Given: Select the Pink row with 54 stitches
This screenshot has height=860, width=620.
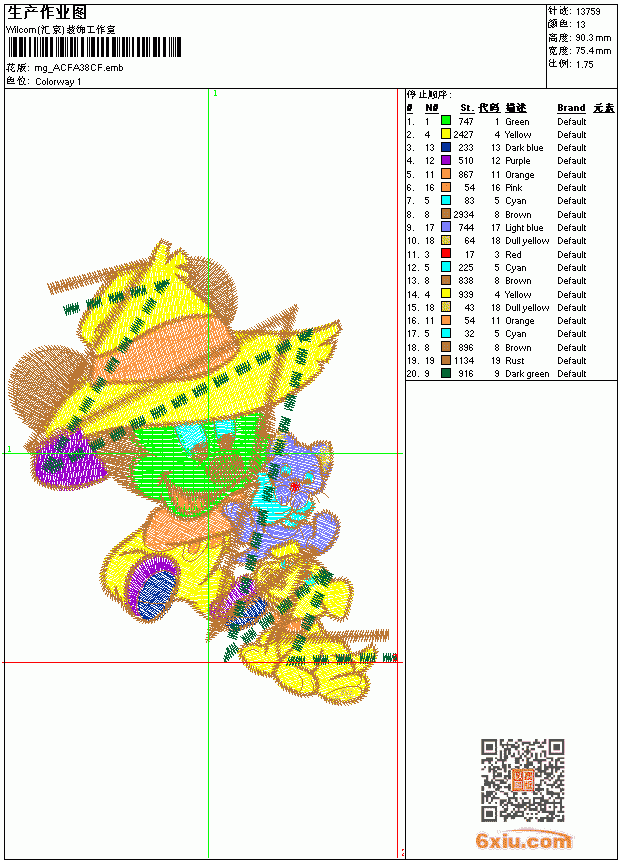Looking at the screenshot, I should [x=511, y=188].
